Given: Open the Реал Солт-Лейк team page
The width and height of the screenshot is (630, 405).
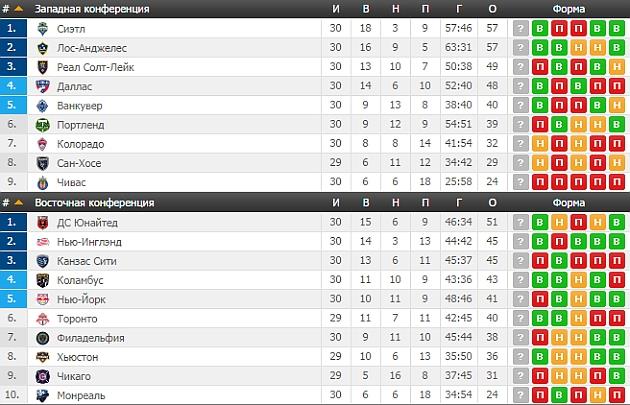Looking at the screenshot, I should point(95,67).
